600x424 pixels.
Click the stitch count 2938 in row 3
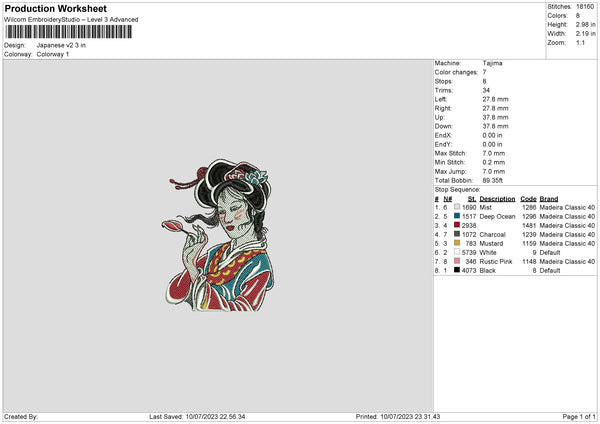tap(469, 225)
